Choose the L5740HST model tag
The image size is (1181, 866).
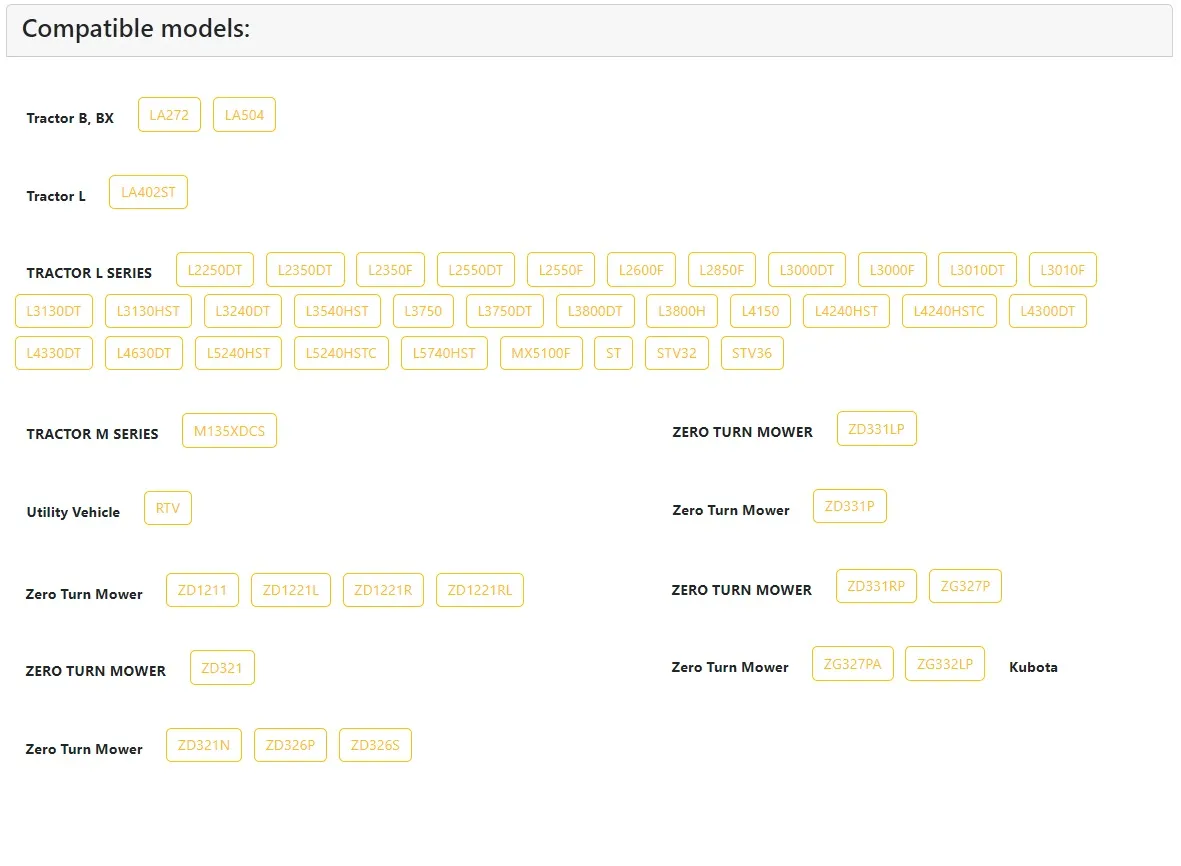click(444, 353)
